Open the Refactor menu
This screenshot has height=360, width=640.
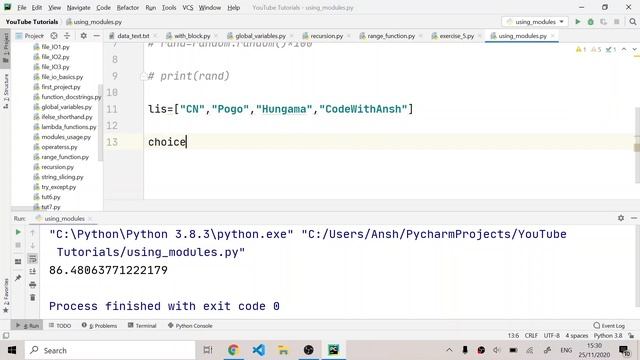tap(127, 8)
